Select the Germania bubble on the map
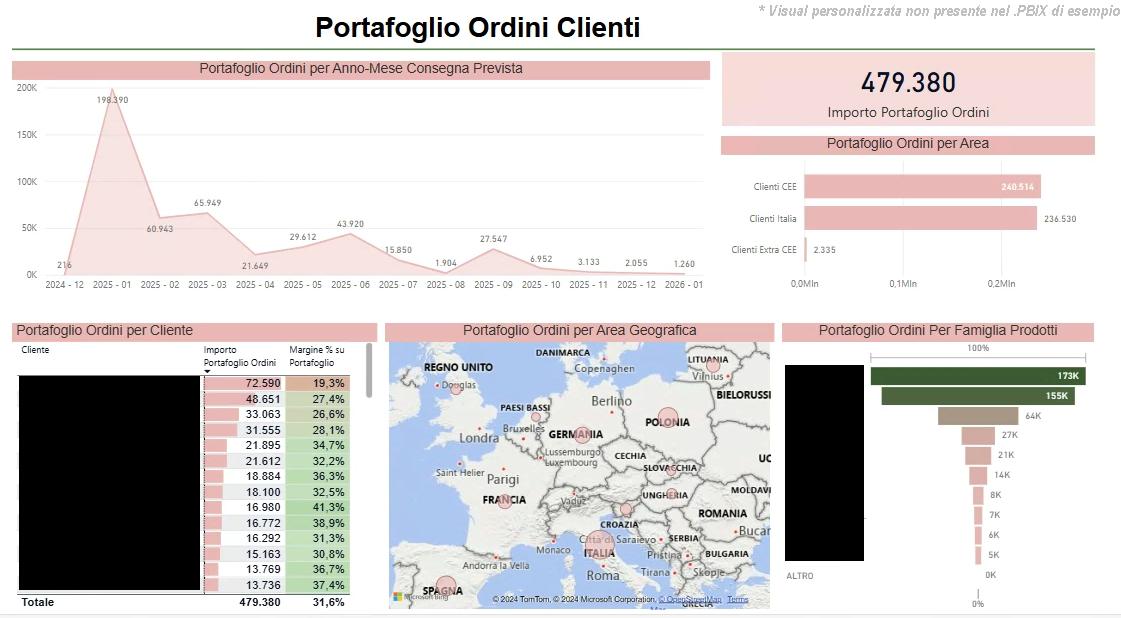 [582, 434]
